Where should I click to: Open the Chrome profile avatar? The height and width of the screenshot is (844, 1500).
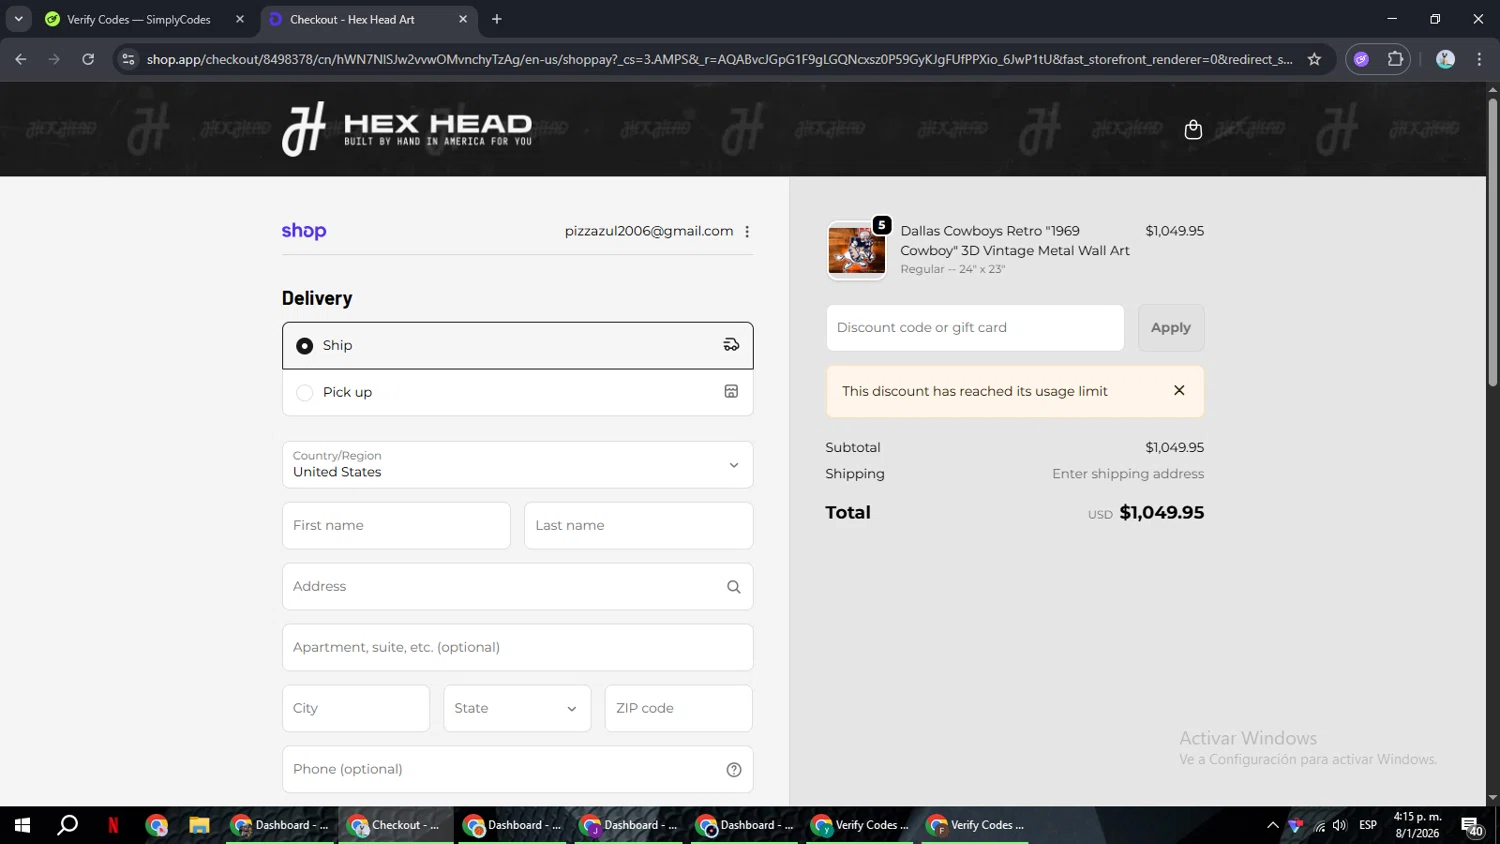click(x=1445, y=59)
